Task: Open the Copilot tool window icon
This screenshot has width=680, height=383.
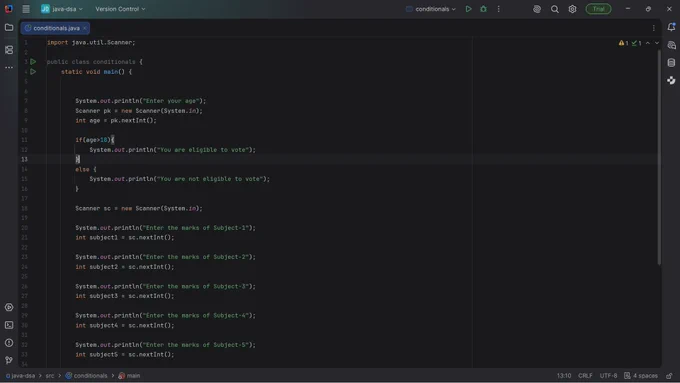Action: (x=671, y=81)
